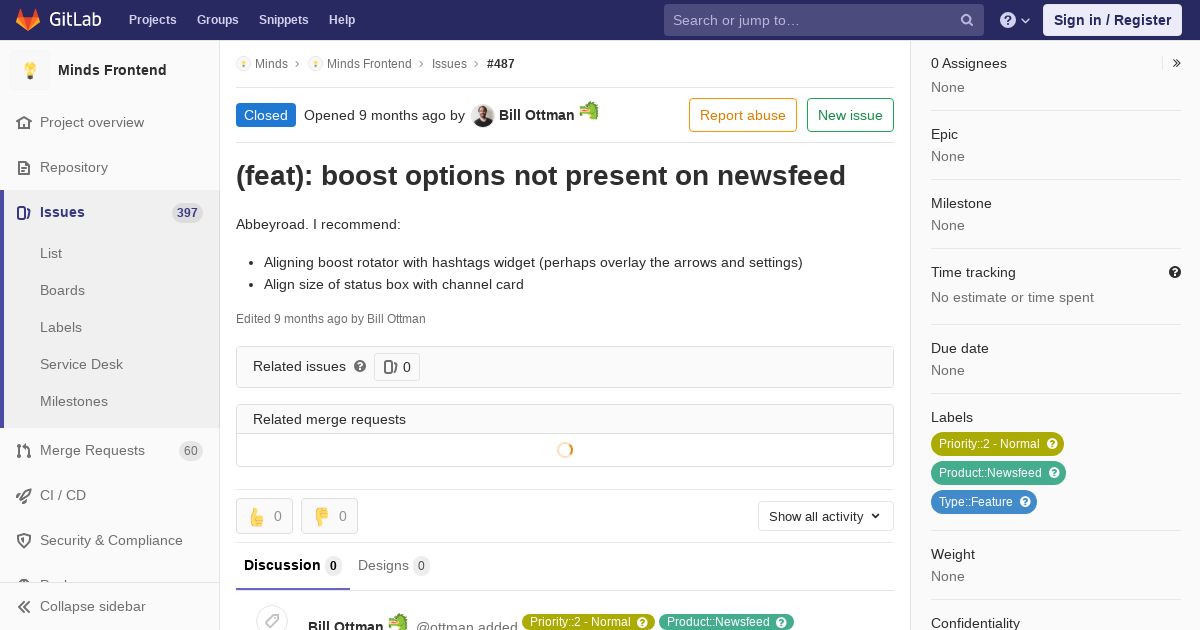Viewport: 1200px width, 630px height.
Task: Open the CI / CD rocket icon
Action: [24, 495]
